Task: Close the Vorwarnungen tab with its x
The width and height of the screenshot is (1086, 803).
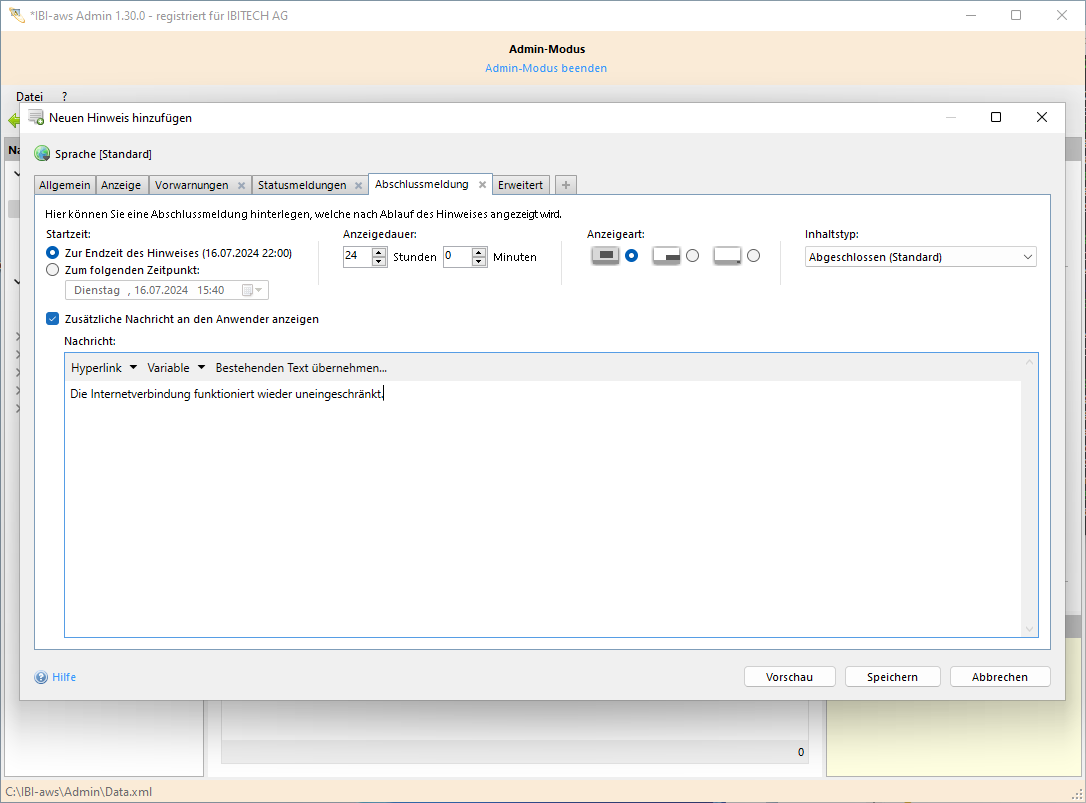Action: [241, 185]
